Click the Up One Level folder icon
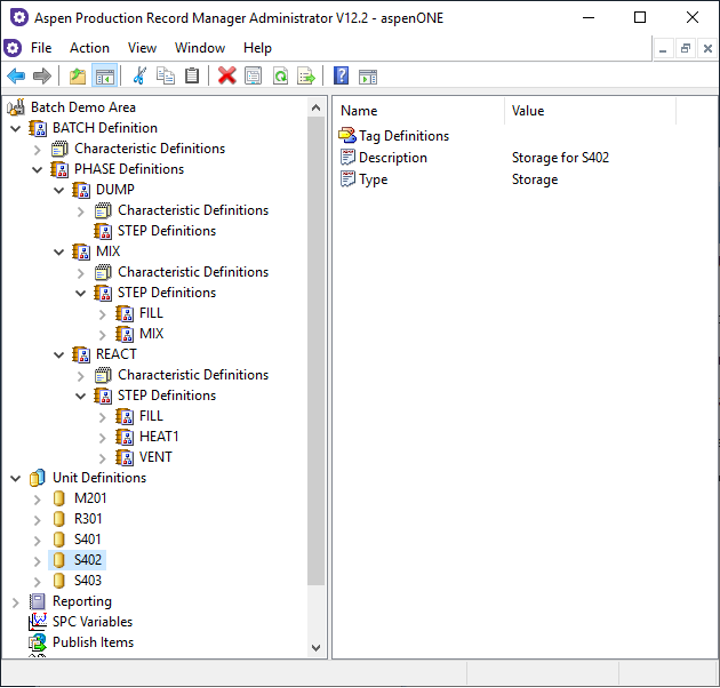The width and height of the screenshot is (720, 688). (x=78, y=76)
